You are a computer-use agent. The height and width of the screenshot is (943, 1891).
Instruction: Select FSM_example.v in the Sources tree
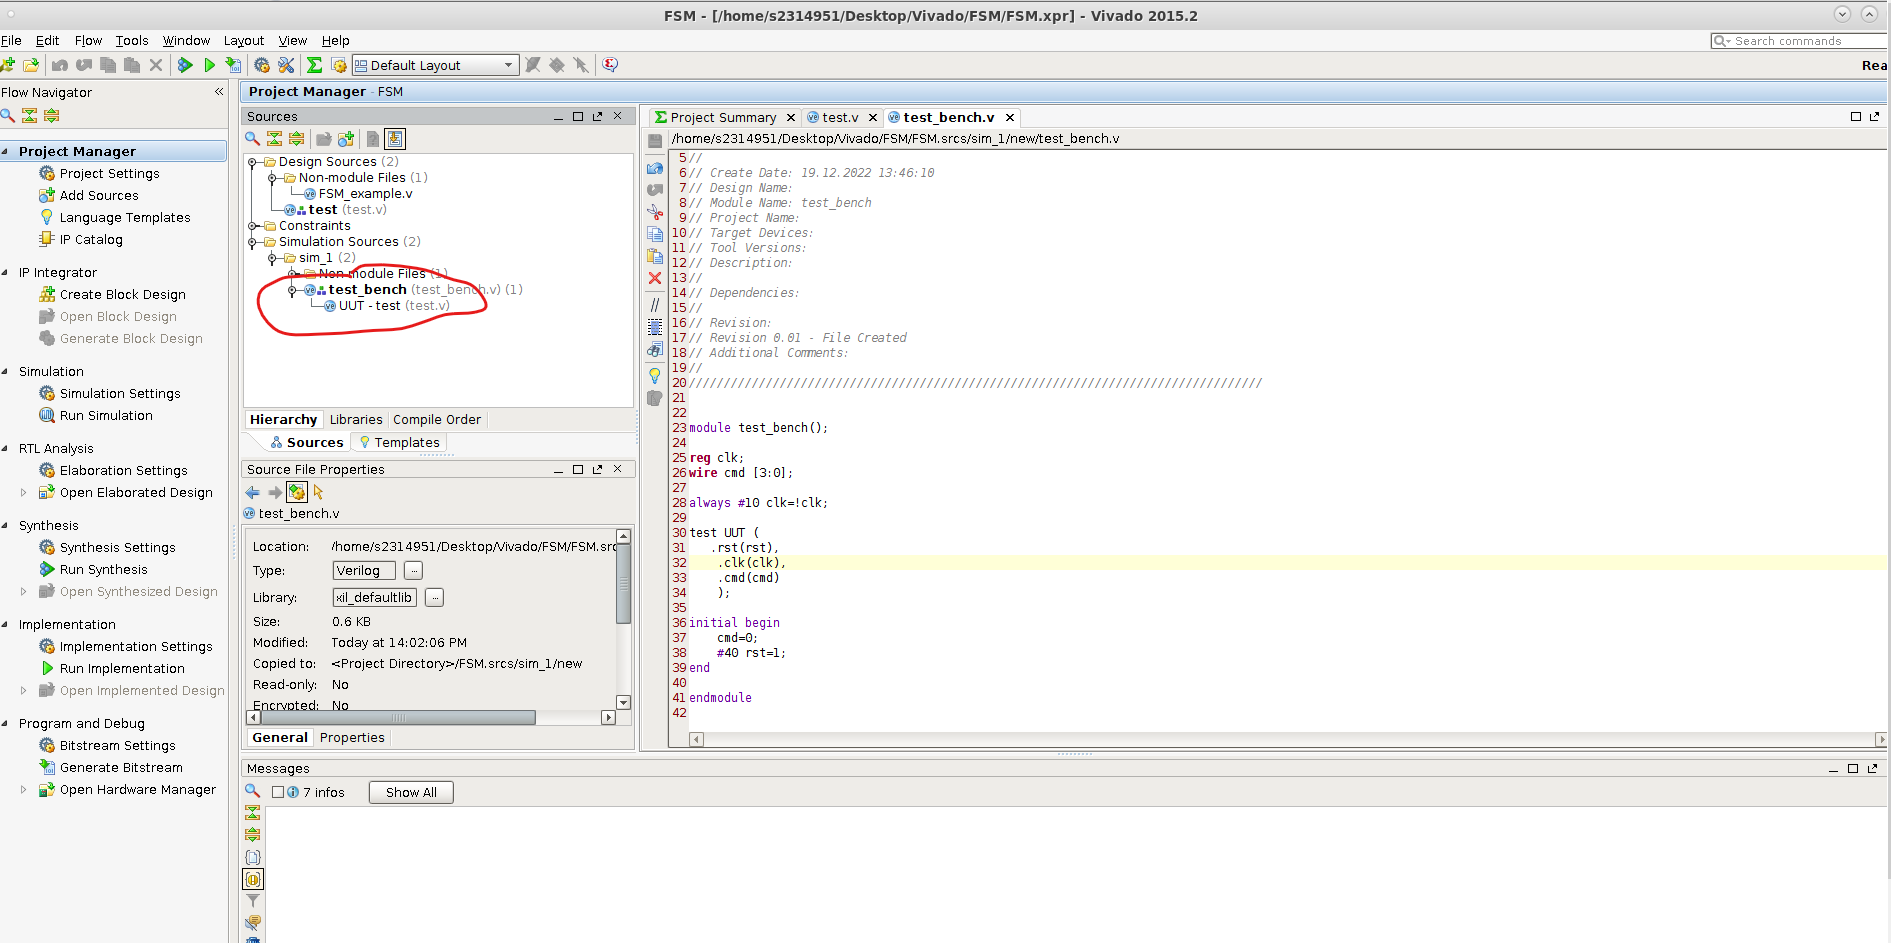click(365, 194)
